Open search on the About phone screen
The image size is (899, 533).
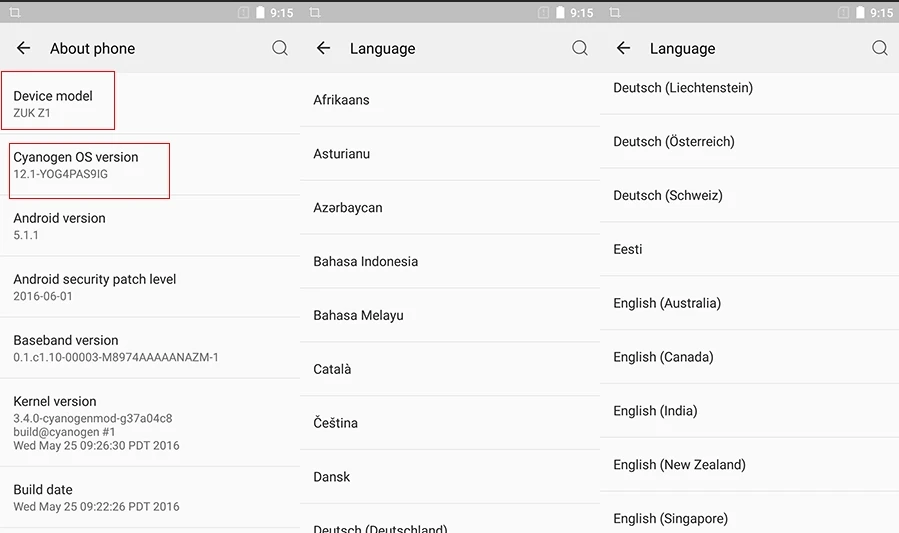click(x=280, y=48)
